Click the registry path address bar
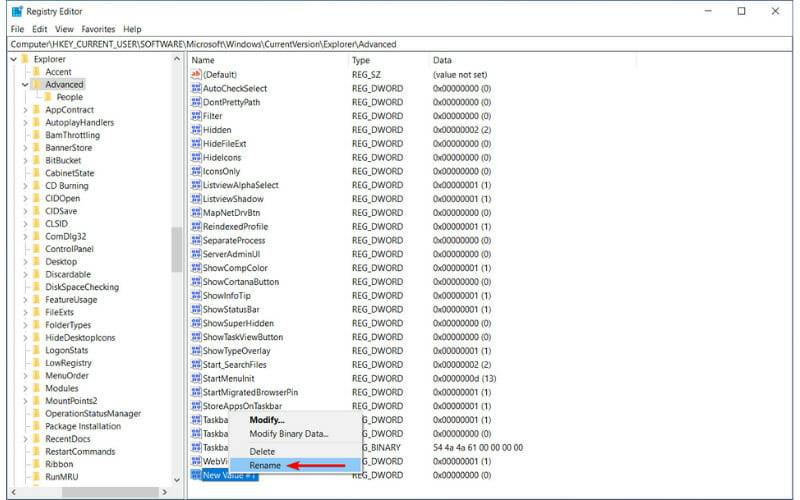This screenshot has height=500, width=800. pyautogui.click(x=400, y=44)
